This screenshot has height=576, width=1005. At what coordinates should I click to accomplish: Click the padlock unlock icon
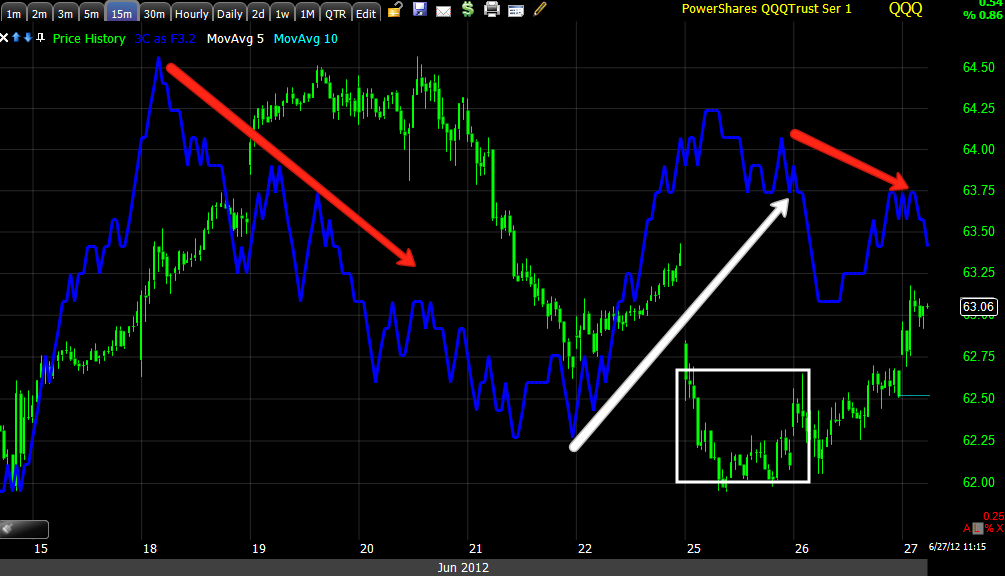click(395, 10)
